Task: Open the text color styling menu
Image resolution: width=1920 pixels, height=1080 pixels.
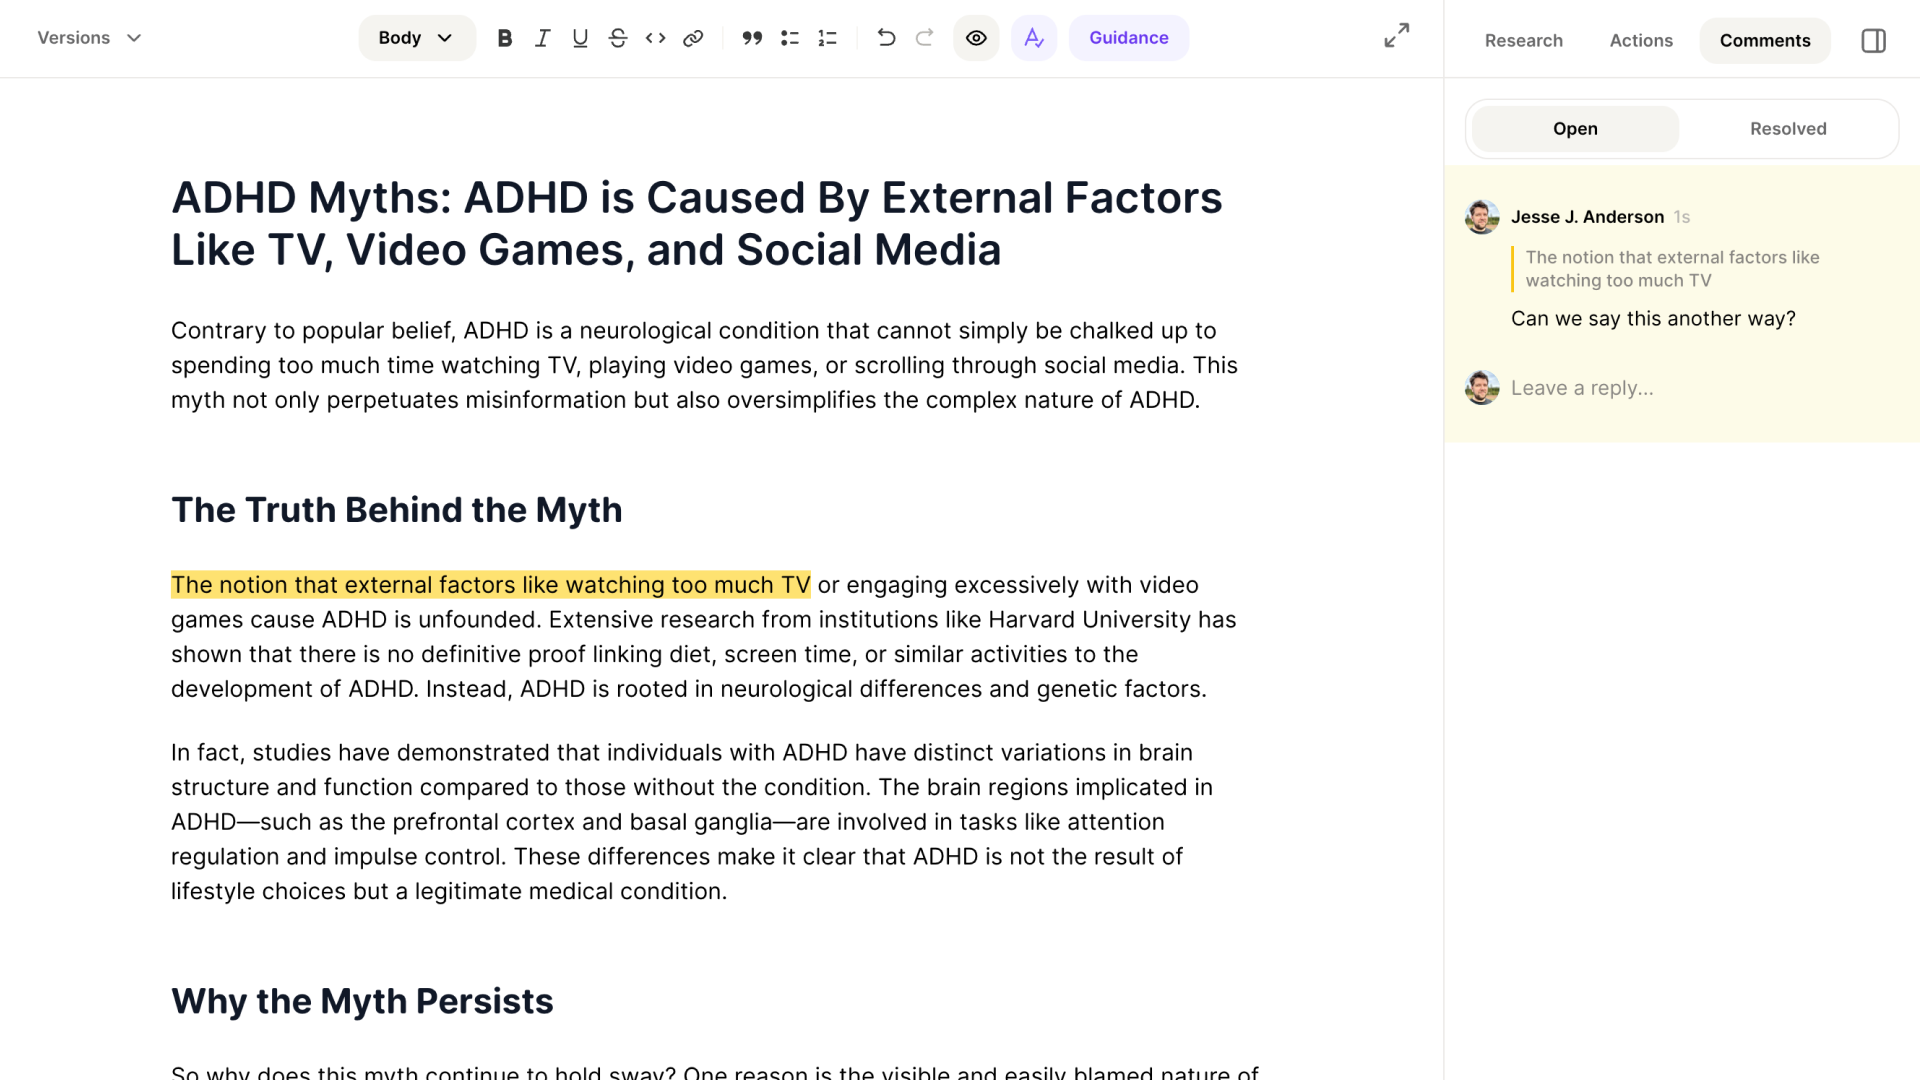Action: coord(1034,38)
